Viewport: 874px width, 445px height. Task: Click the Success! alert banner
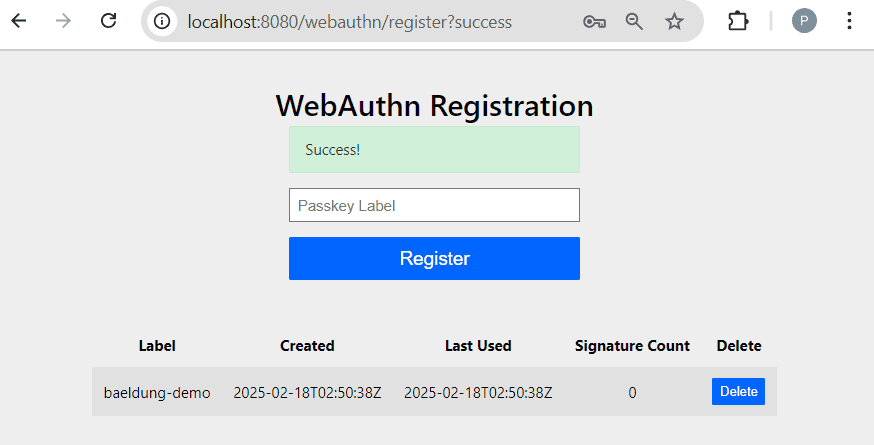coord(434,150)
